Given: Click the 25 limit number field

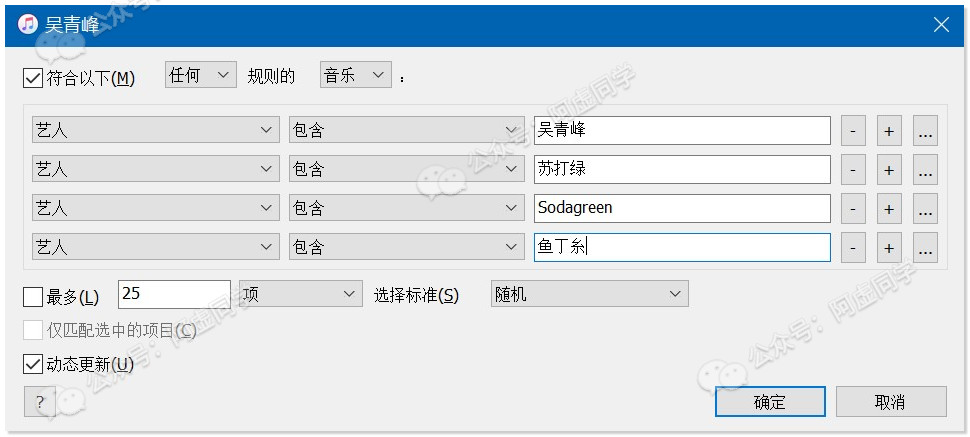Looking at the screenshot, I should (x=174, y=294).
